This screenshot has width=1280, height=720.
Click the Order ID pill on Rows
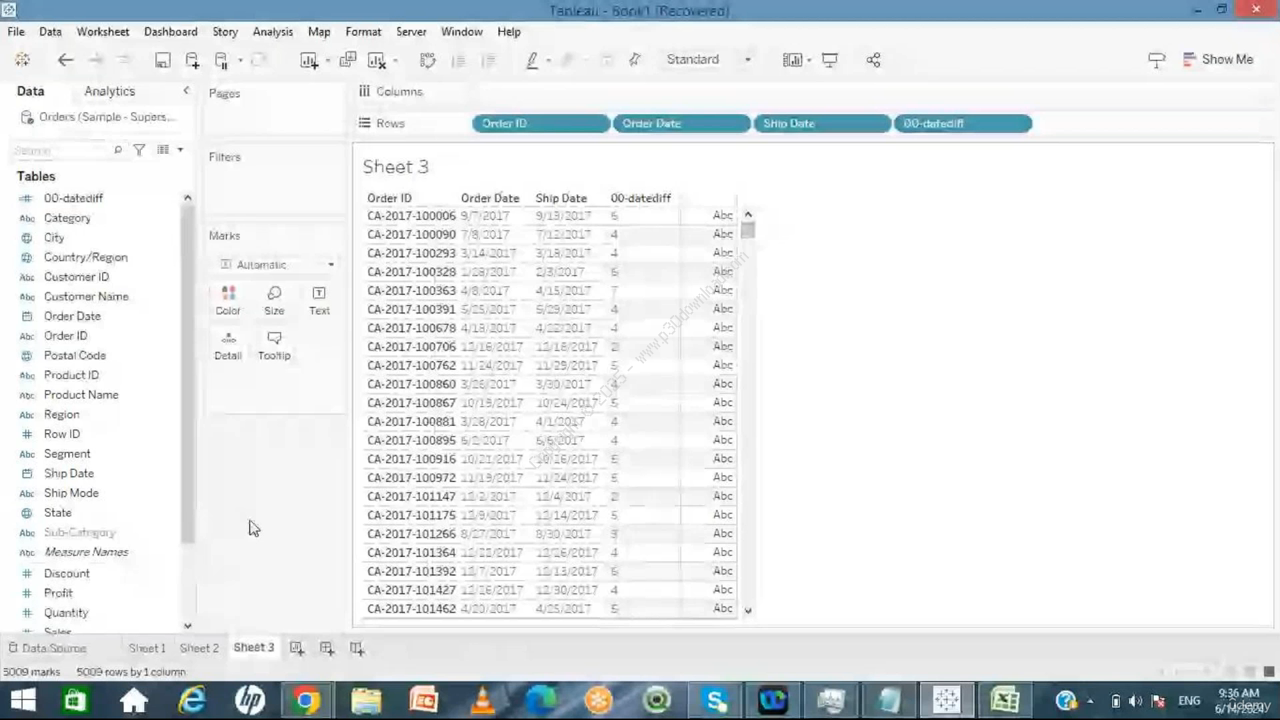[x=541, y=123]
